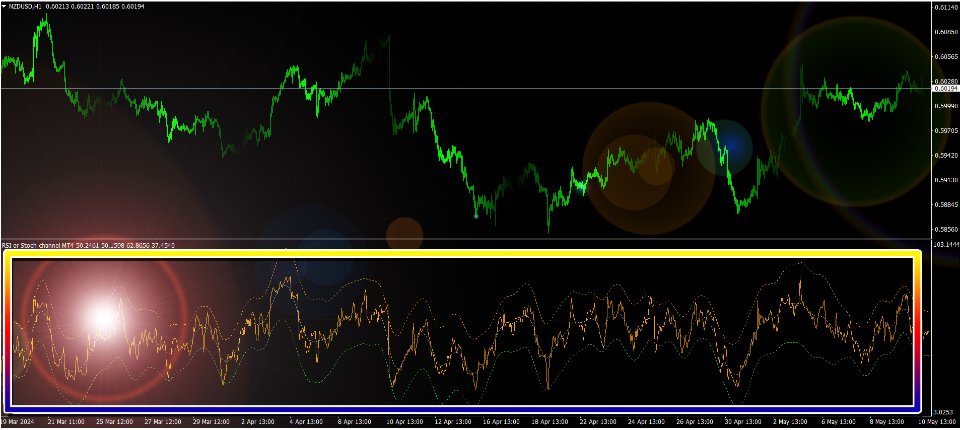The width and height of the screenshot is (960, 430).
Task: Click the 0.60850 price scale label
Action: click(x=945, y=32)
